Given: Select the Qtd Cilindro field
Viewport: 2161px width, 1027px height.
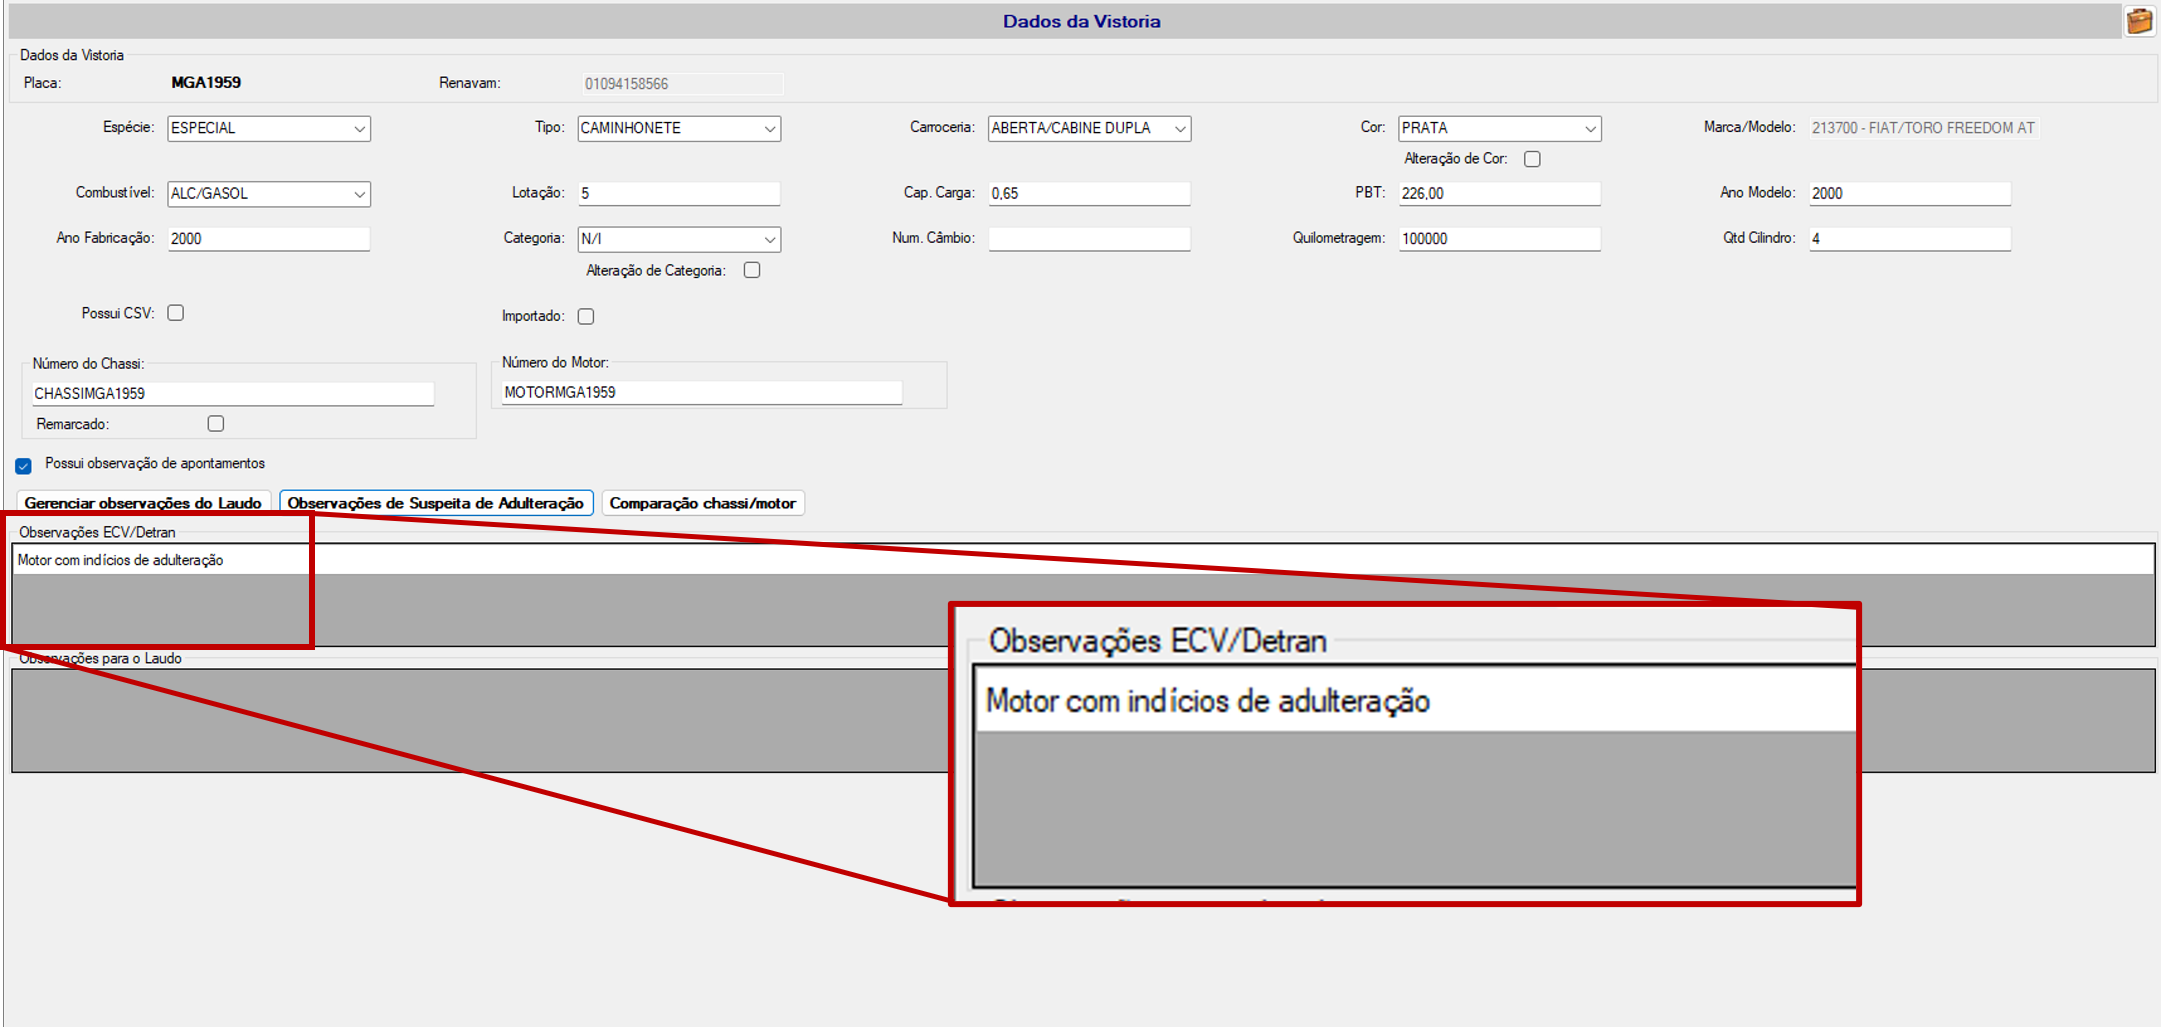Looking at the screenshot, I should 1909,239.
